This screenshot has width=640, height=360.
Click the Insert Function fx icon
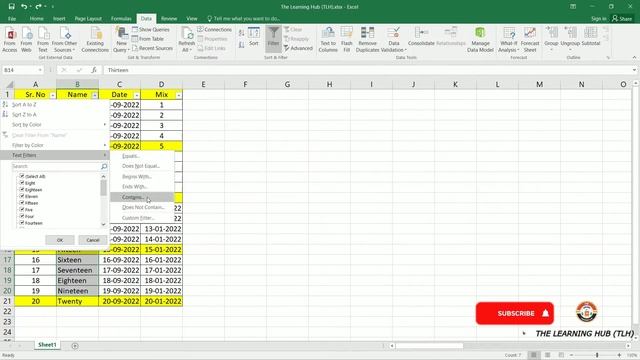[94, 70]
